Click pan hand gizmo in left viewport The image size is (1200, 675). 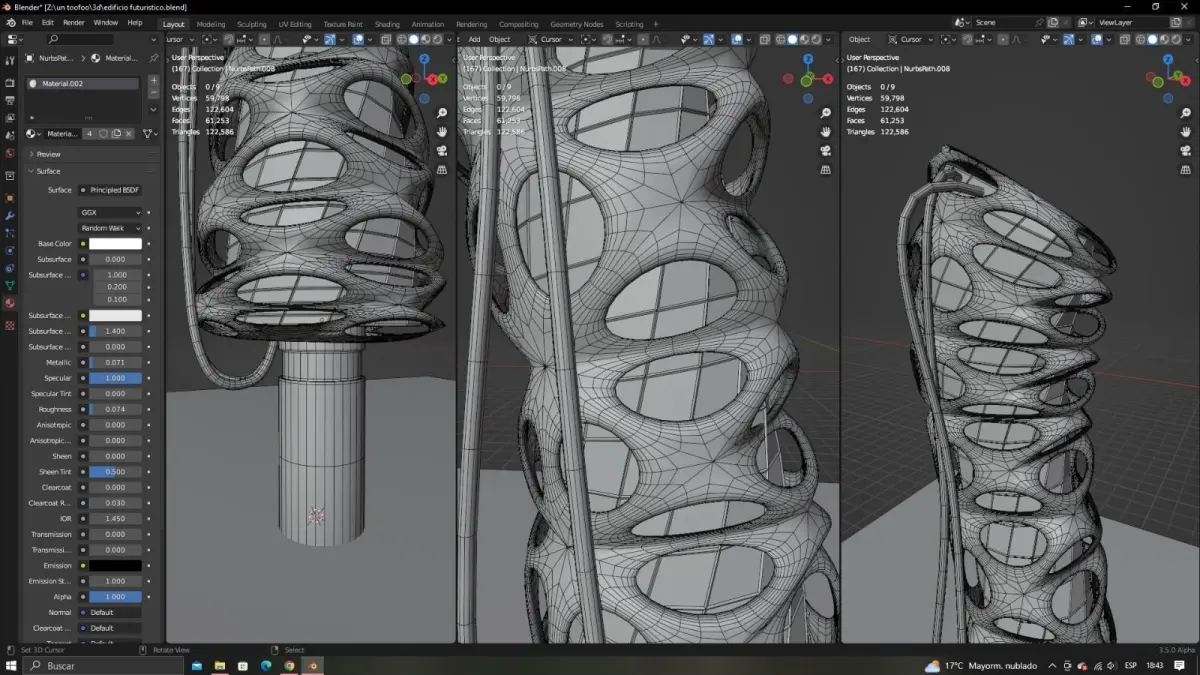(442, 131)
